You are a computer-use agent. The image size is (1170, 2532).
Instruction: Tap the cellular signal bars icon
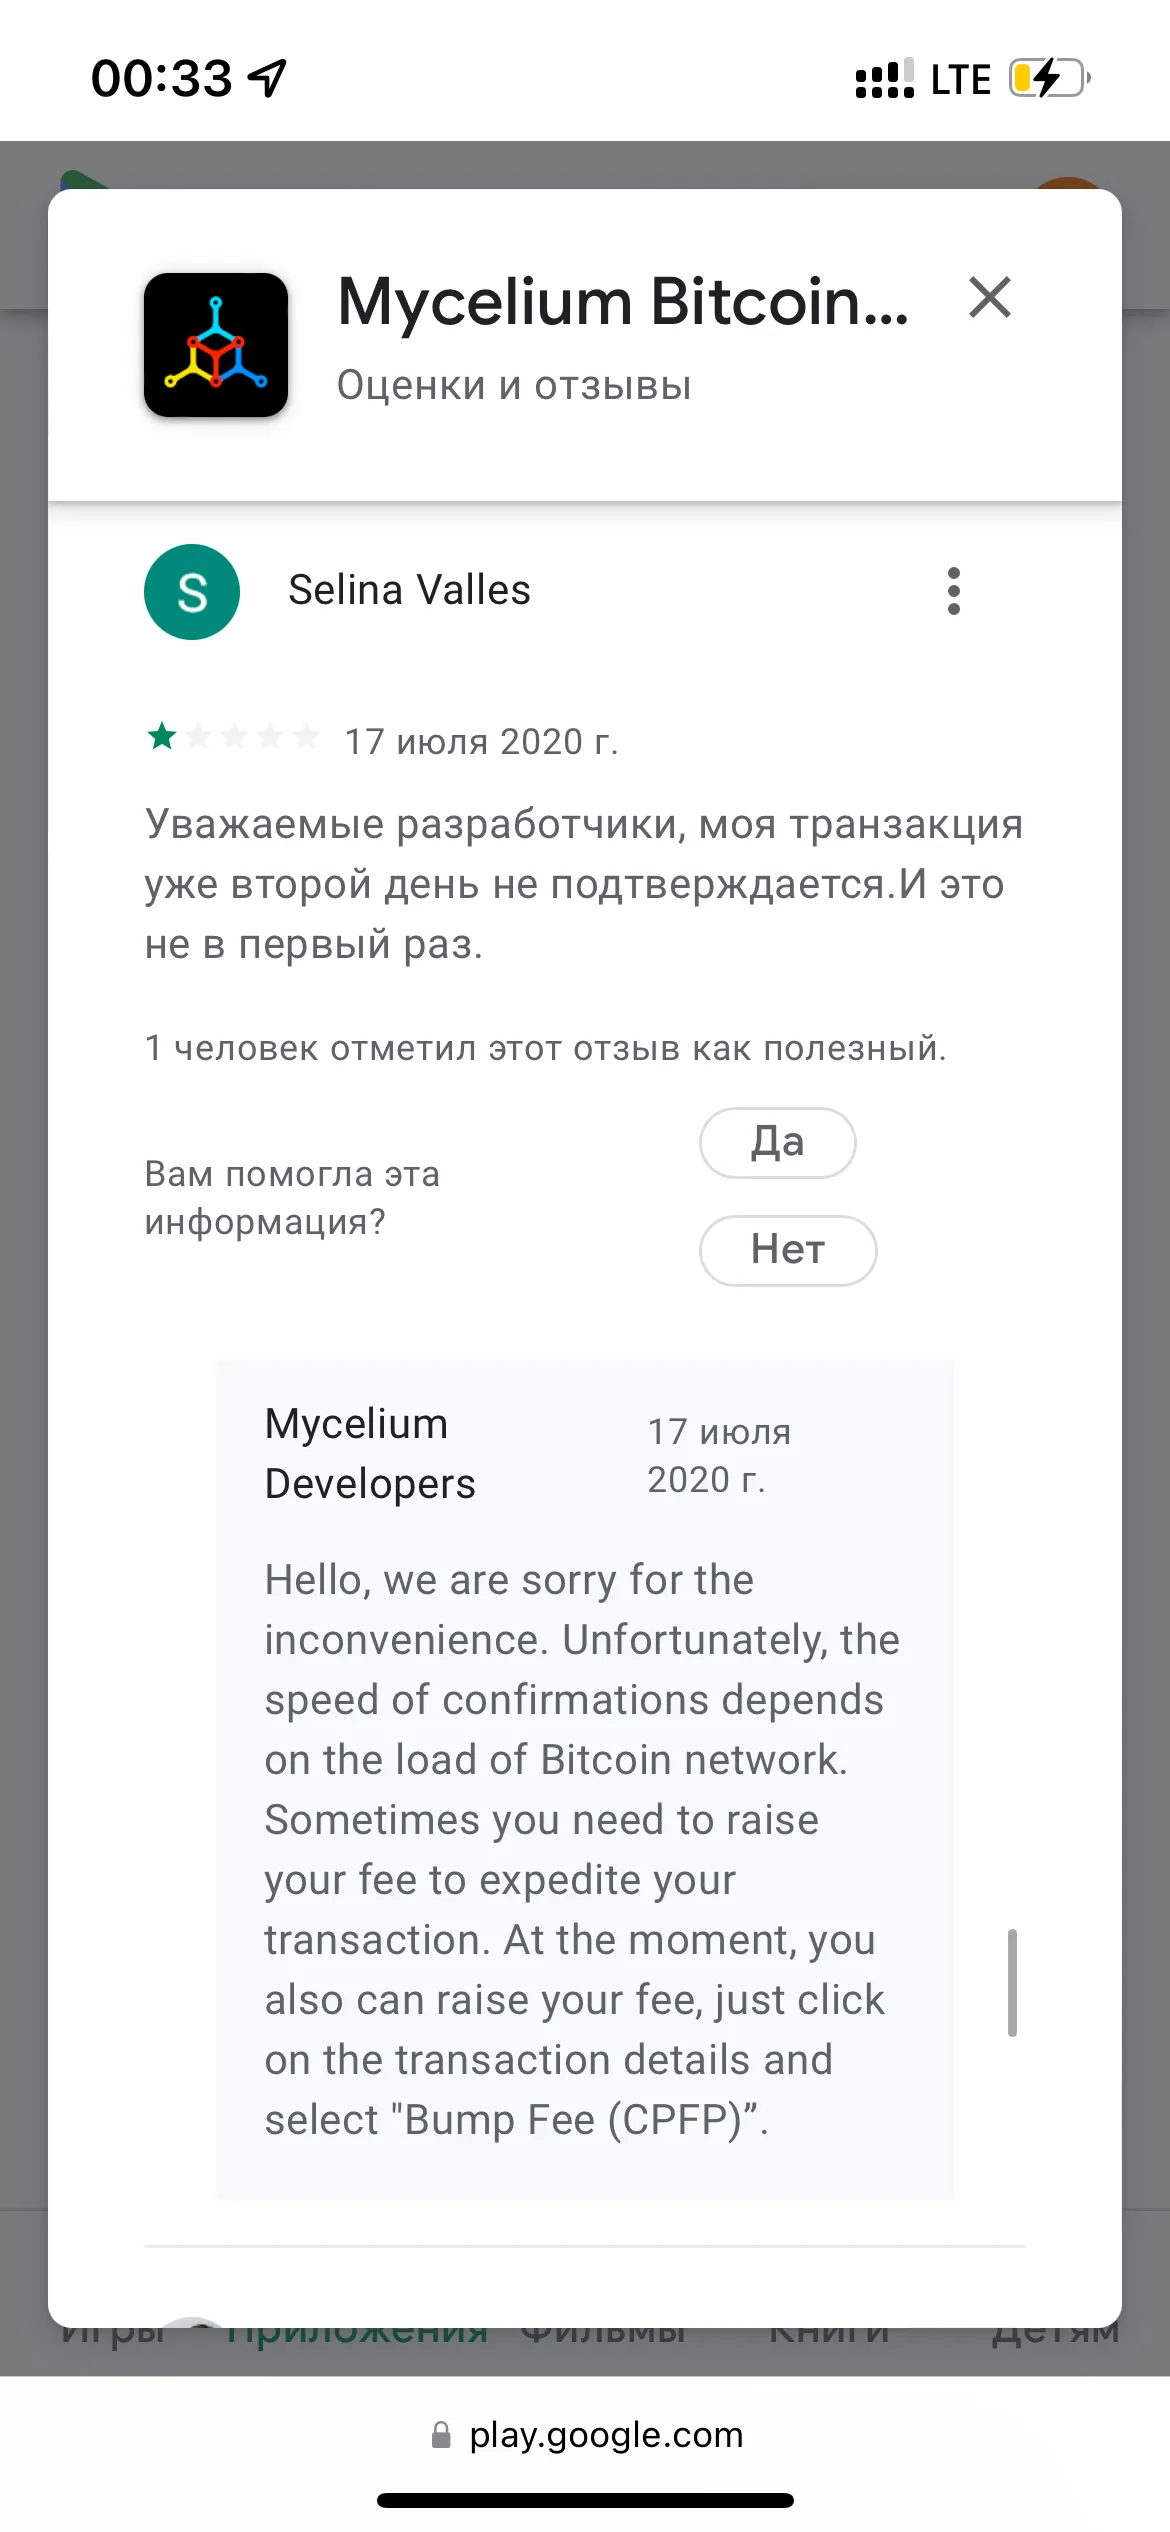[x=885, y=78]
